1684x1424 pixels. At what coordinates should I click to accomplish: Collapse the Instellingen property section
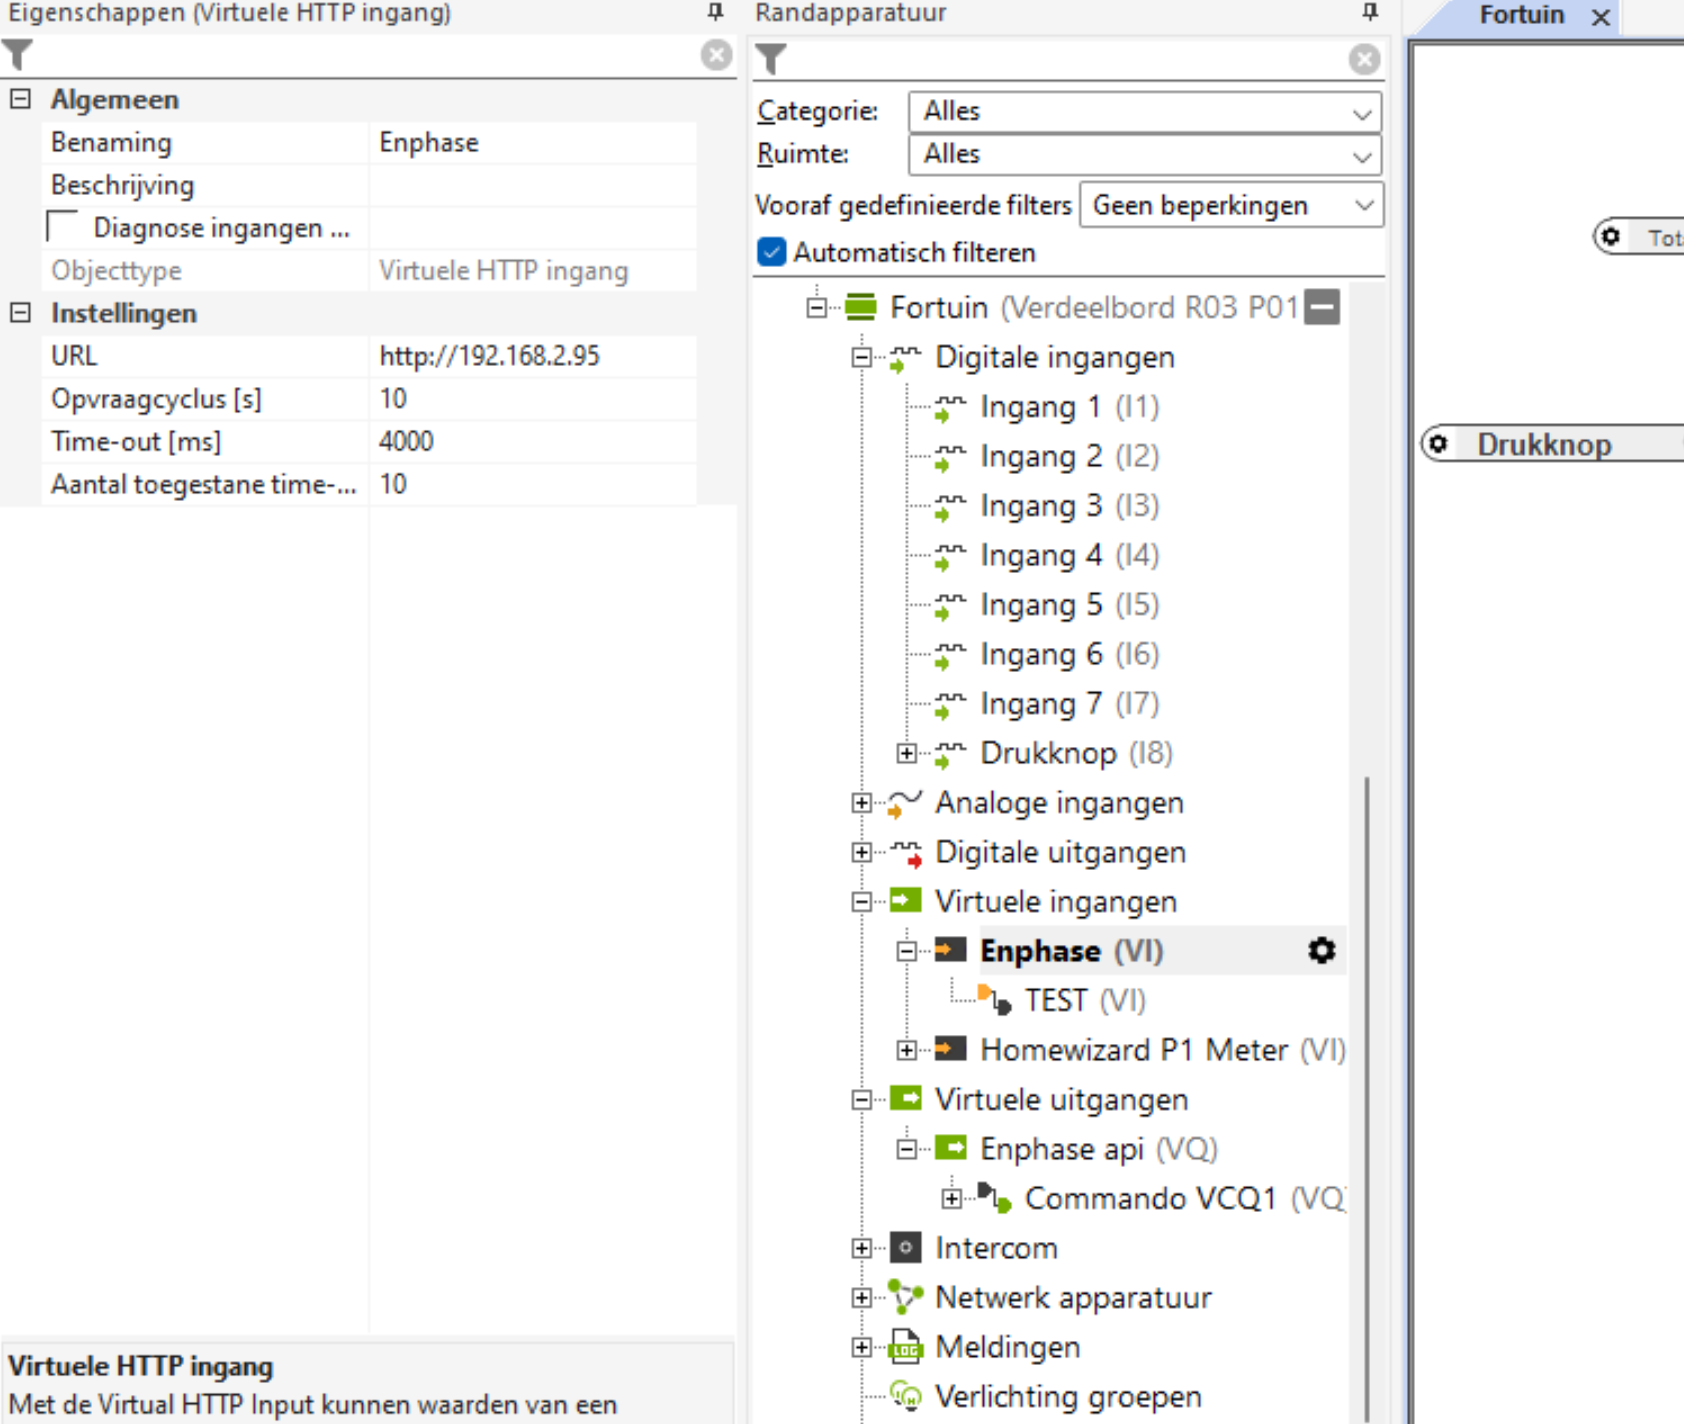pos(20,313)
